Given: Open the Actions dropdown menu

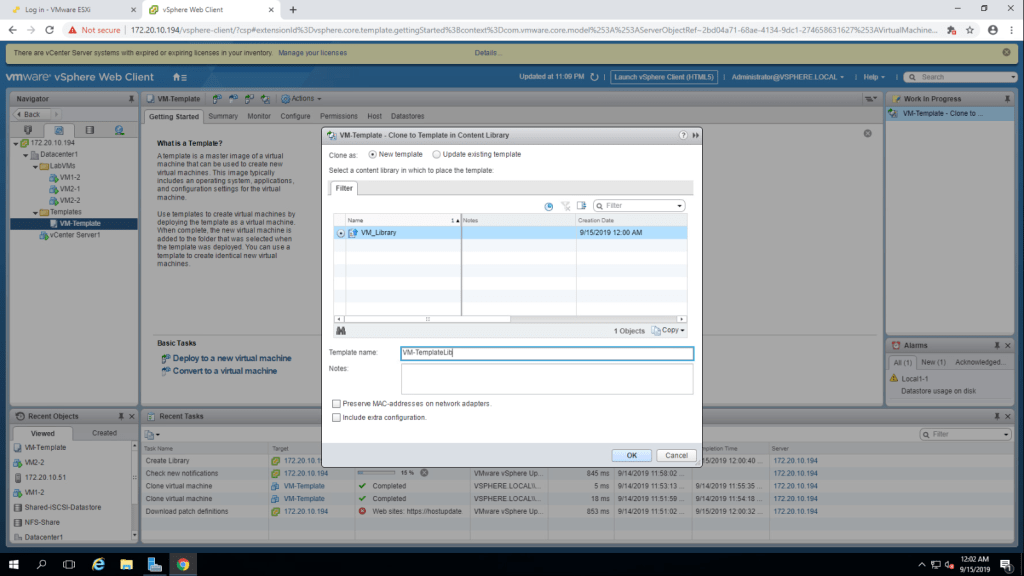Looking at the screenshot, I should click(x=301, y=99).
